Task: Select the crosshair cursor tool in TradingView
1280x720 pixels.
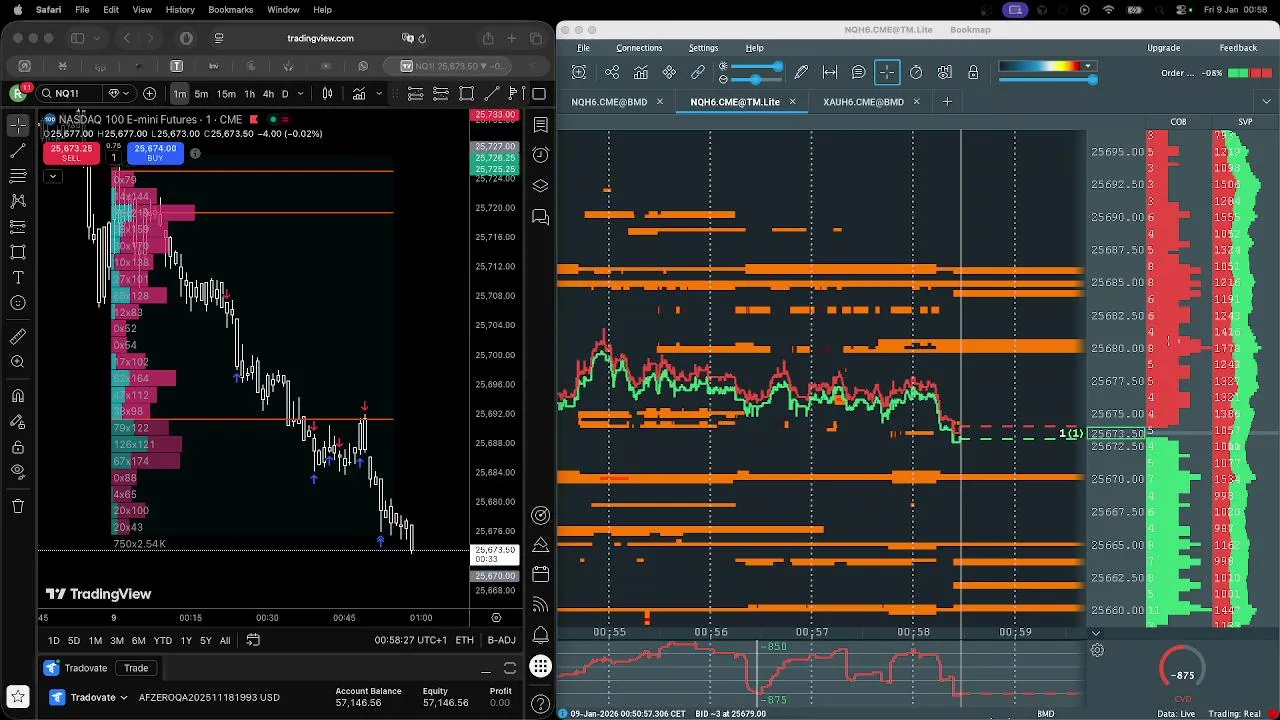Action: click(18, 126)
